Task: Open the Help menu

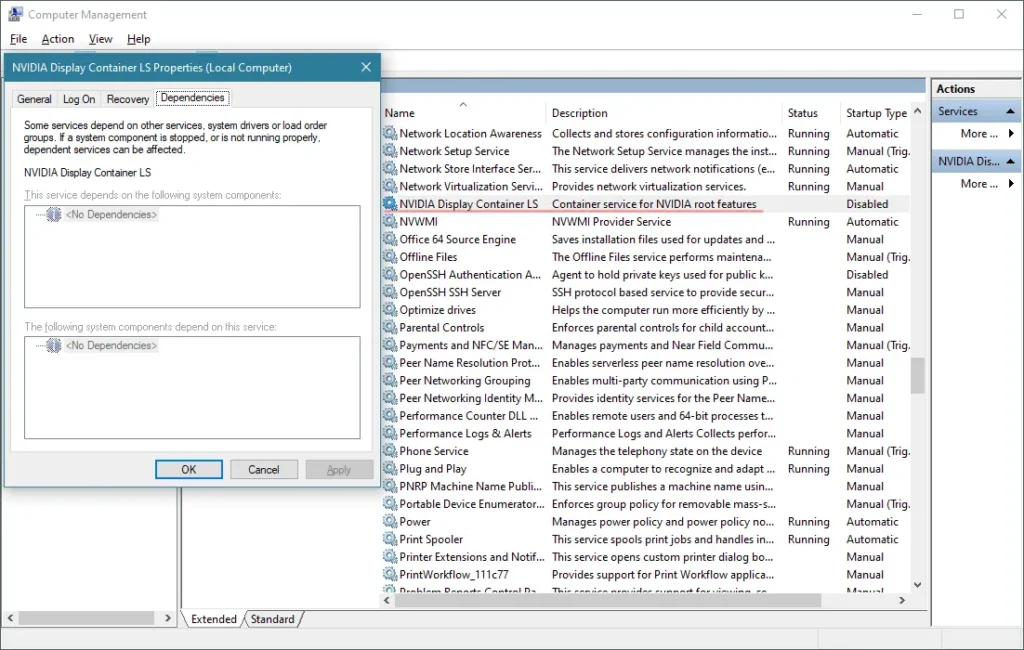Action: tap(138, 39)
